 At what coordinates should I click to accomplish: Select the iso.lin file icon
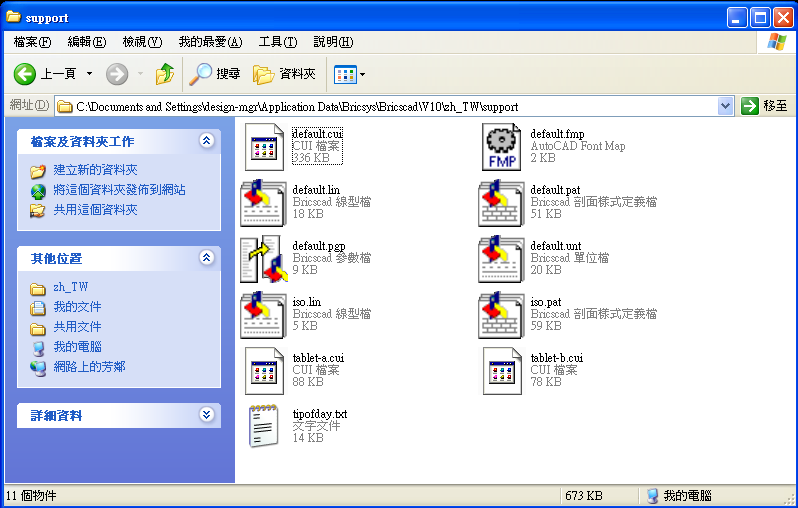(263, 315)
